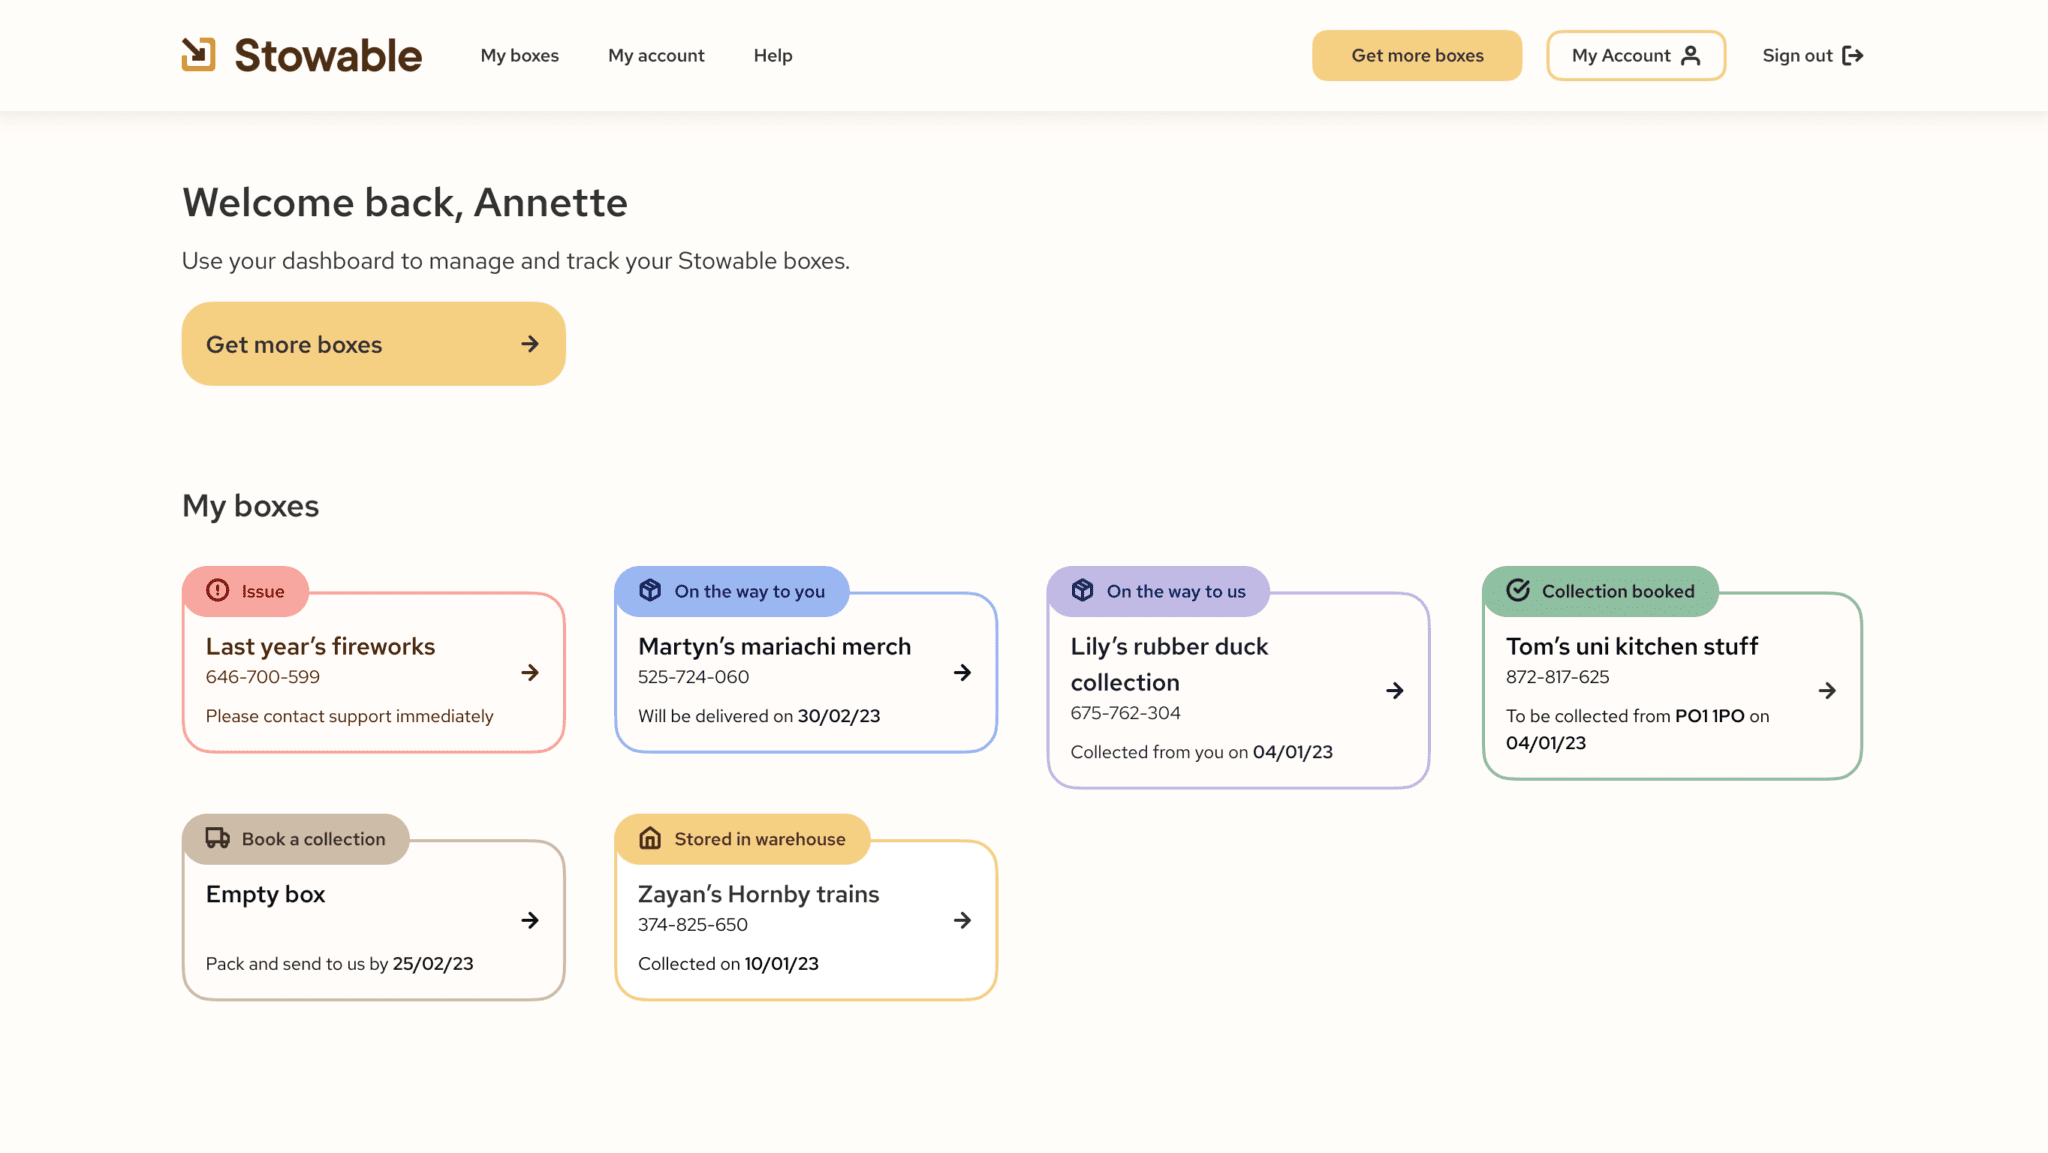Click the package icon on 'On the way to us' tag
The image size is (2048, 1153).
click(1082, 591)
